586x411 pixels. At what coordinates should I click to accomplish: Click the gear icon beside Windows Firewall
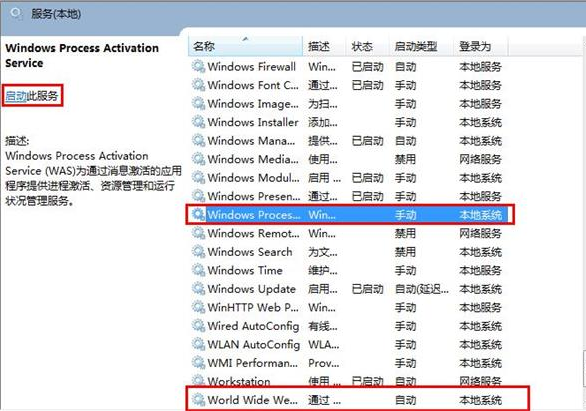point(198,67)
